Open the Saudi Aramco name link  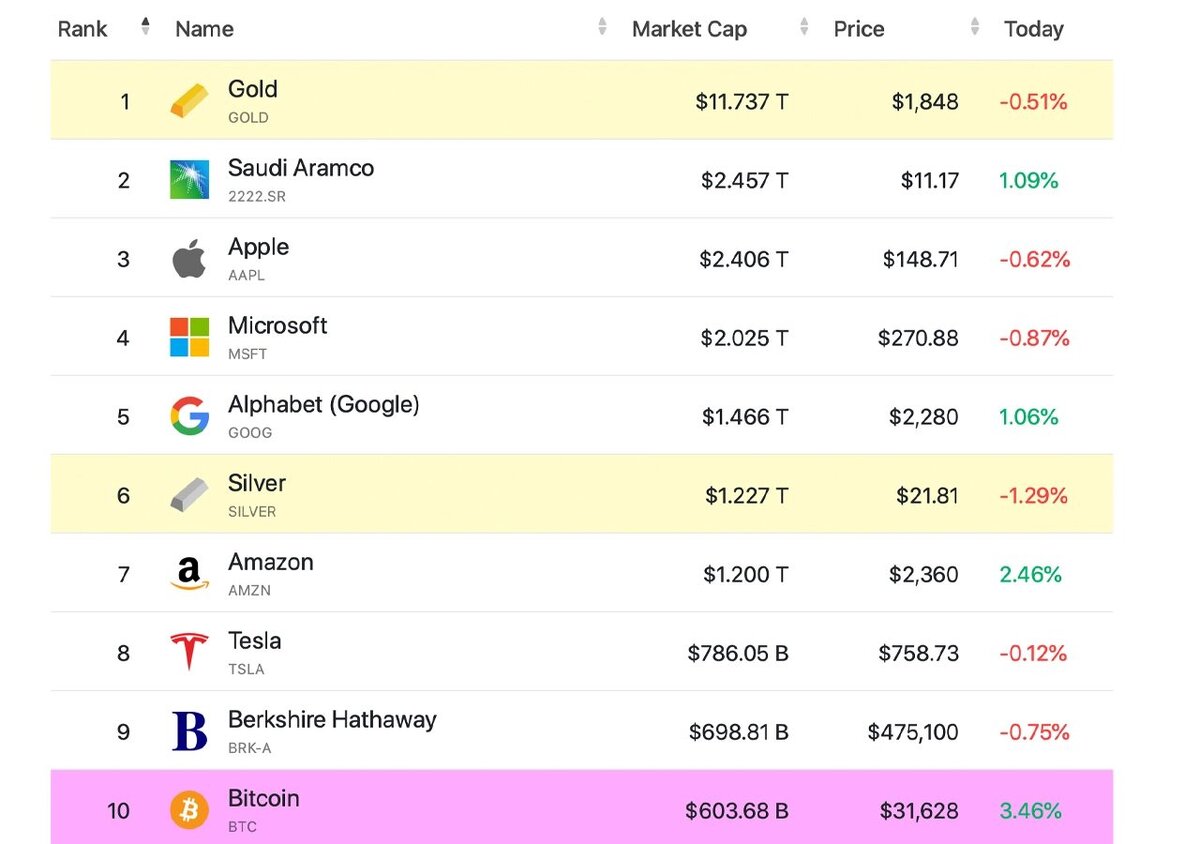300,168
